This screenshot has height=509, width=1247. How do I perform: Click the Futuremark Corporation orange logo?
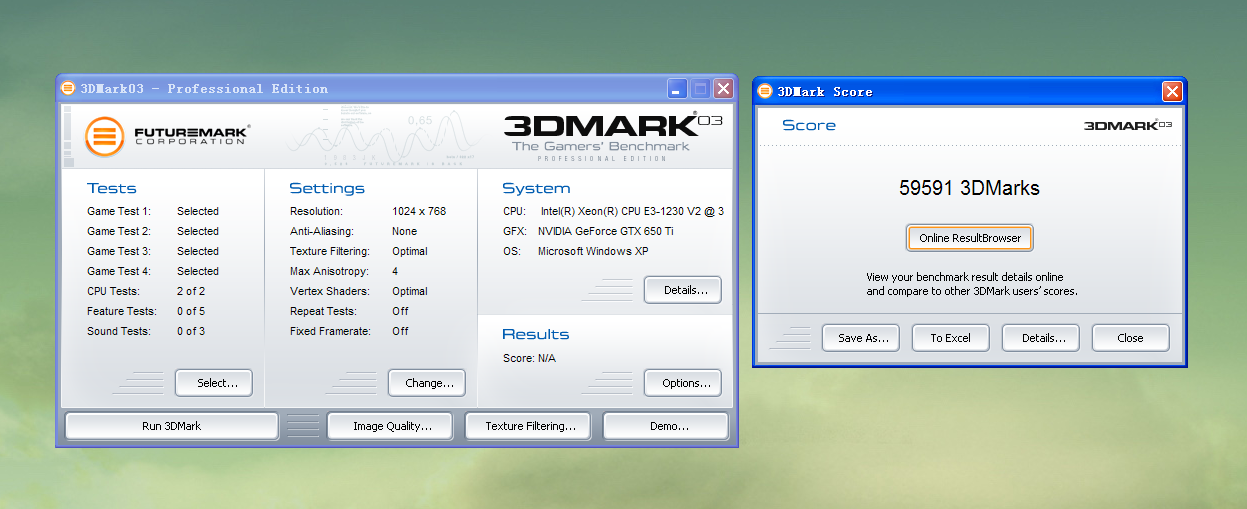click(104, 137)
